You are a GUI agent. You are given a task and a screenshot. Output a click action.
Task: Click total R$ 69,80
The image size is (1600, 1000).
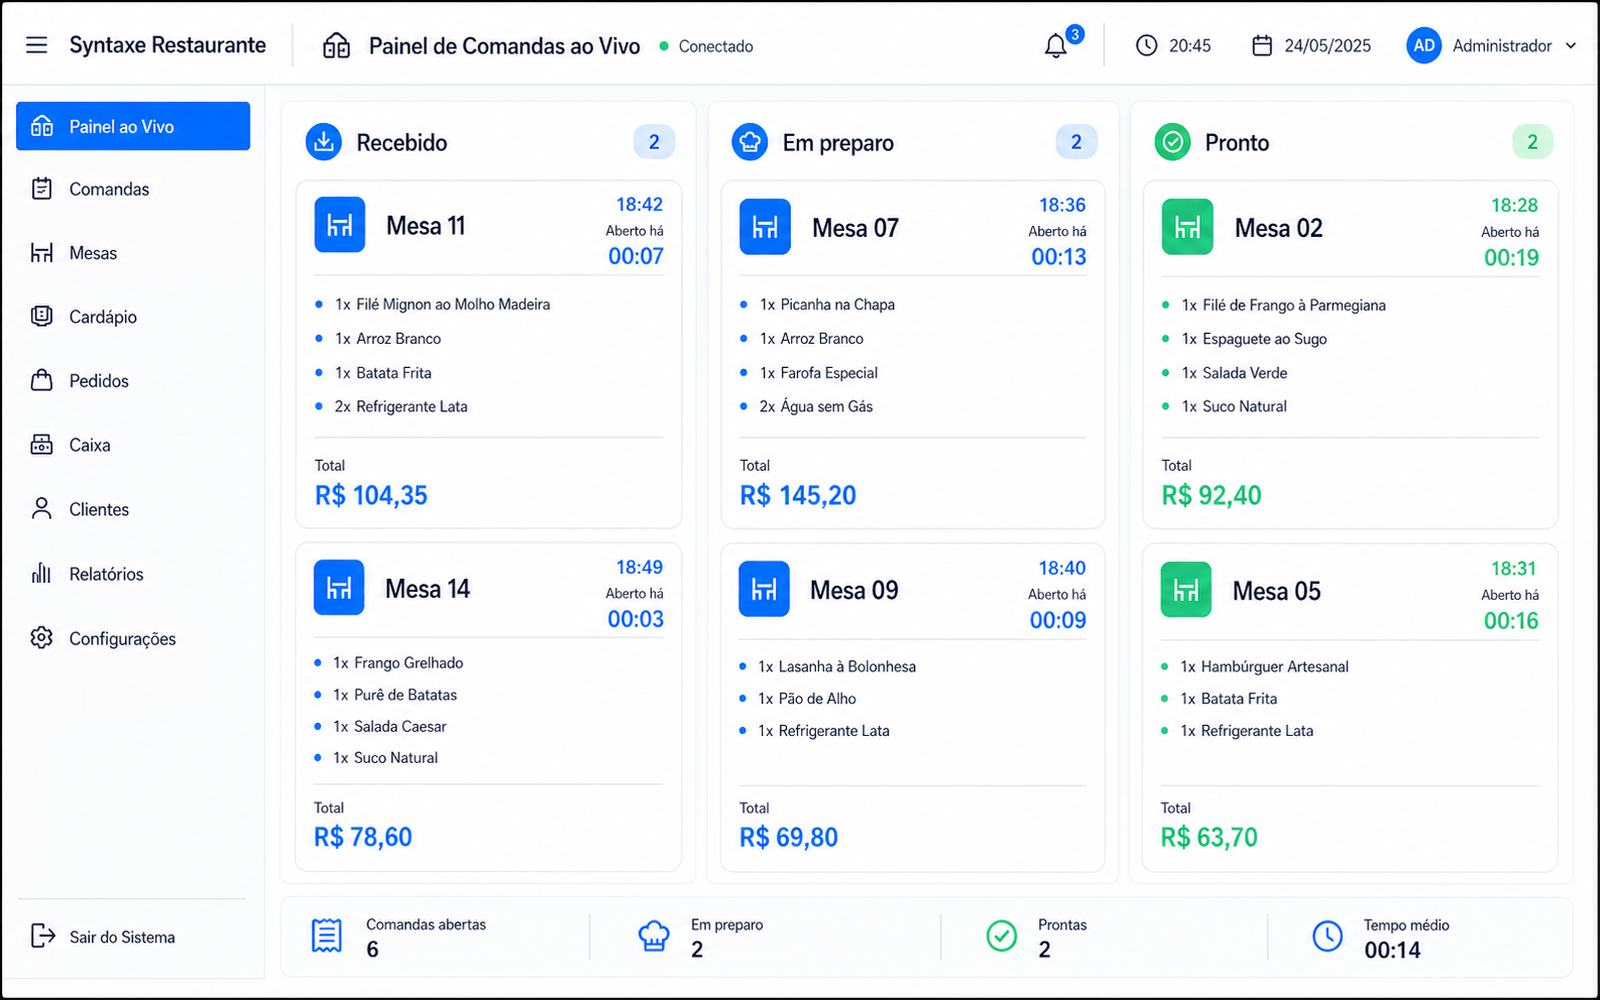(x=789, y=837)
